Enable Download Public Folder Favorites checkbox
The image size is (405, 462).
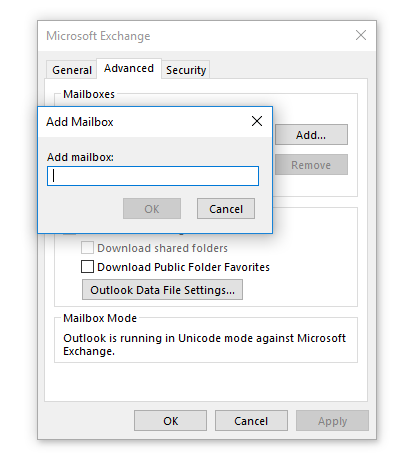87,267
